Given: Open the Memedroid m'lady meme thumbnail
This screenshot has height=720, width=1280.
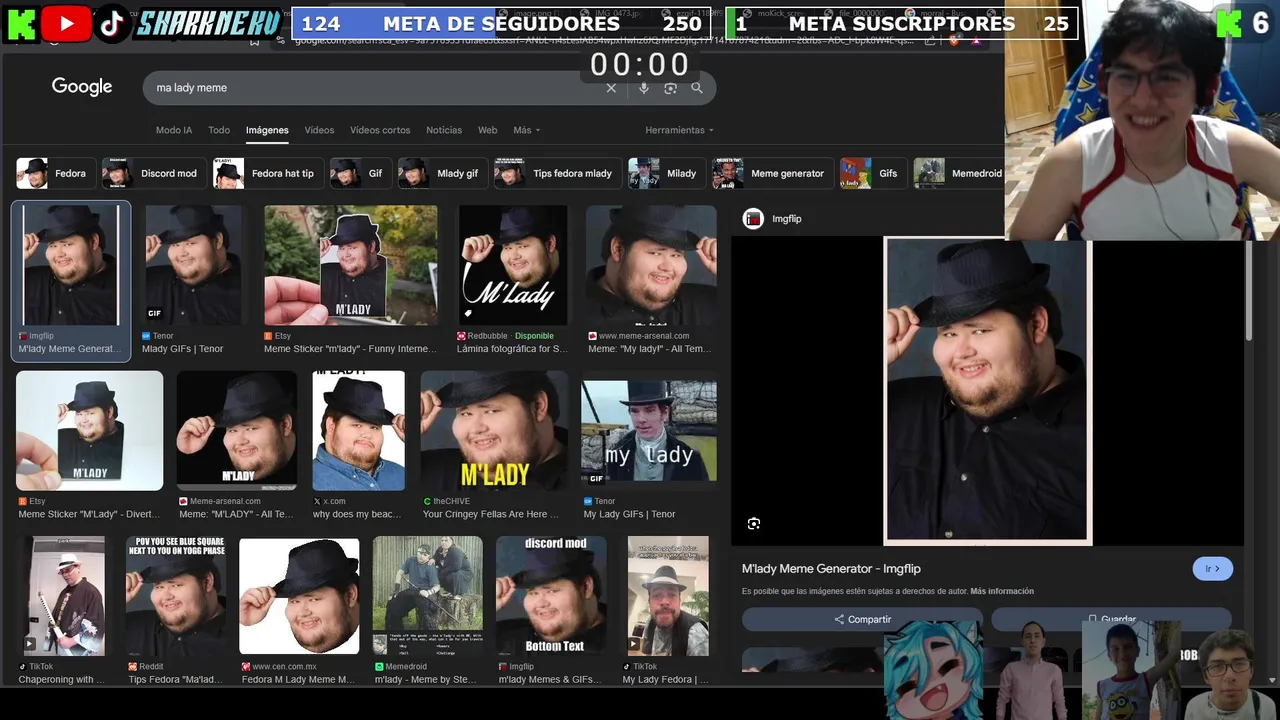Looking at the screenshot, I should pyautogui.click(x=428, y=596).
